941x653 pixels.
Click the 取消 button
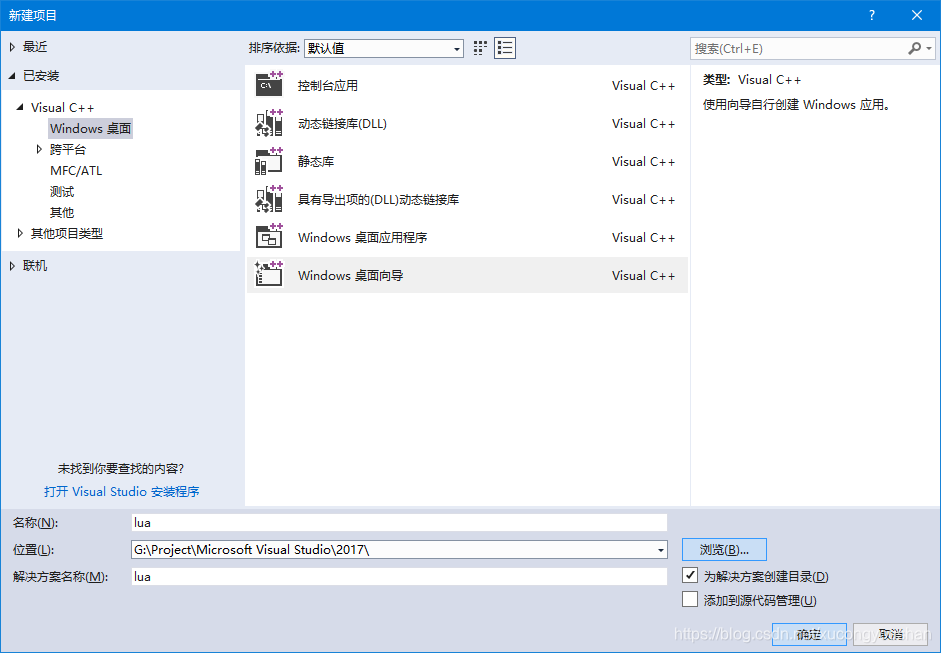(891, 634)
